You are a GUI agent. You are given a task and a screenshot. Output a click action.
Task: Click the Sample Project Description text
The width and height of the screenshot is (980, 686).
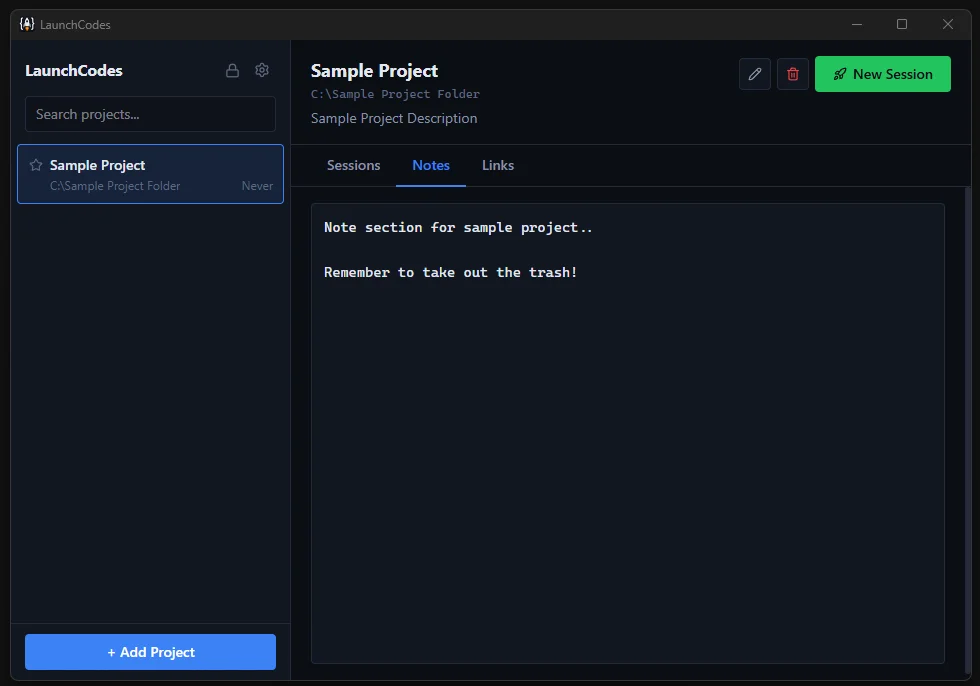(394, 118)
